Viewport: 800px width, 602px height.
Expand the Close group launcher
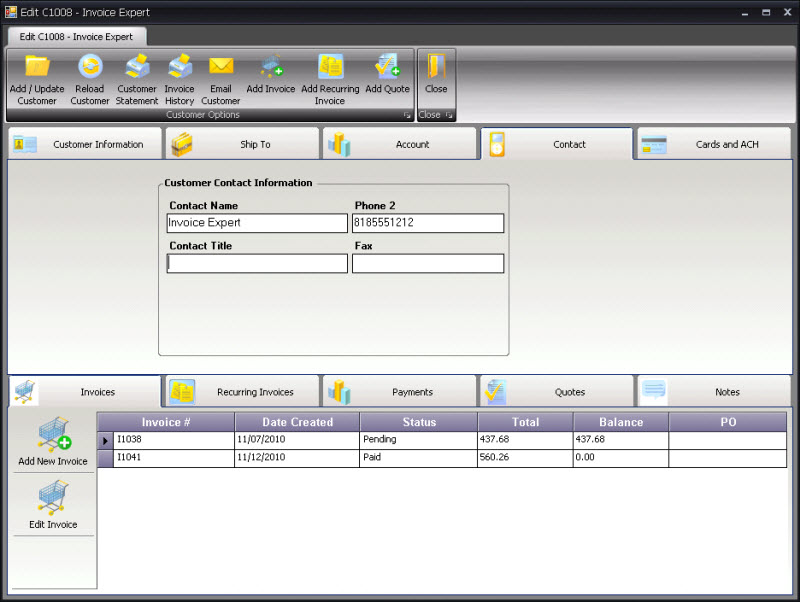448,115
